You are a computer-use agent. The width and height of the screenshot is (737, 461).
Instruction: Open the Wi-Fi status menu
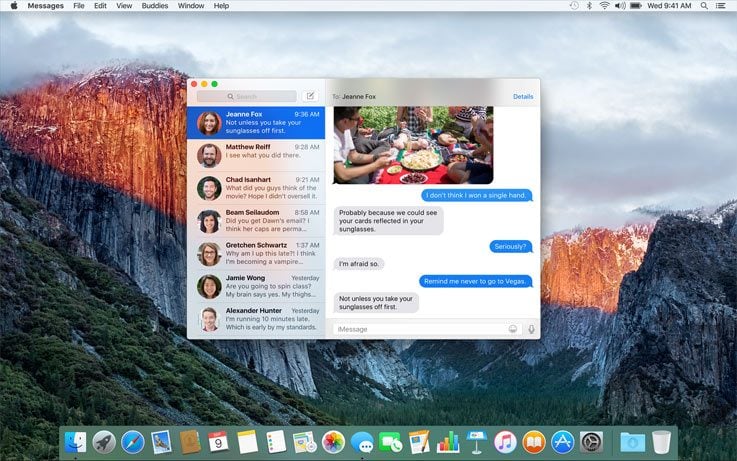[604, 6]
